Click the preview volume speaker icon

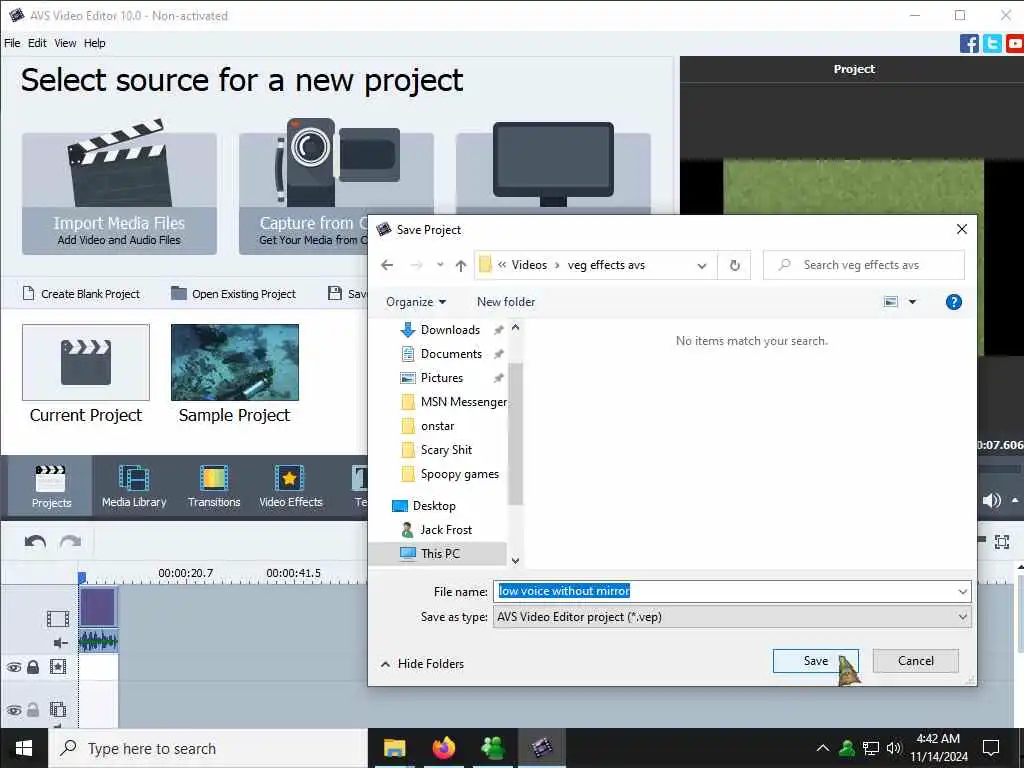click(x=991, y=500)
